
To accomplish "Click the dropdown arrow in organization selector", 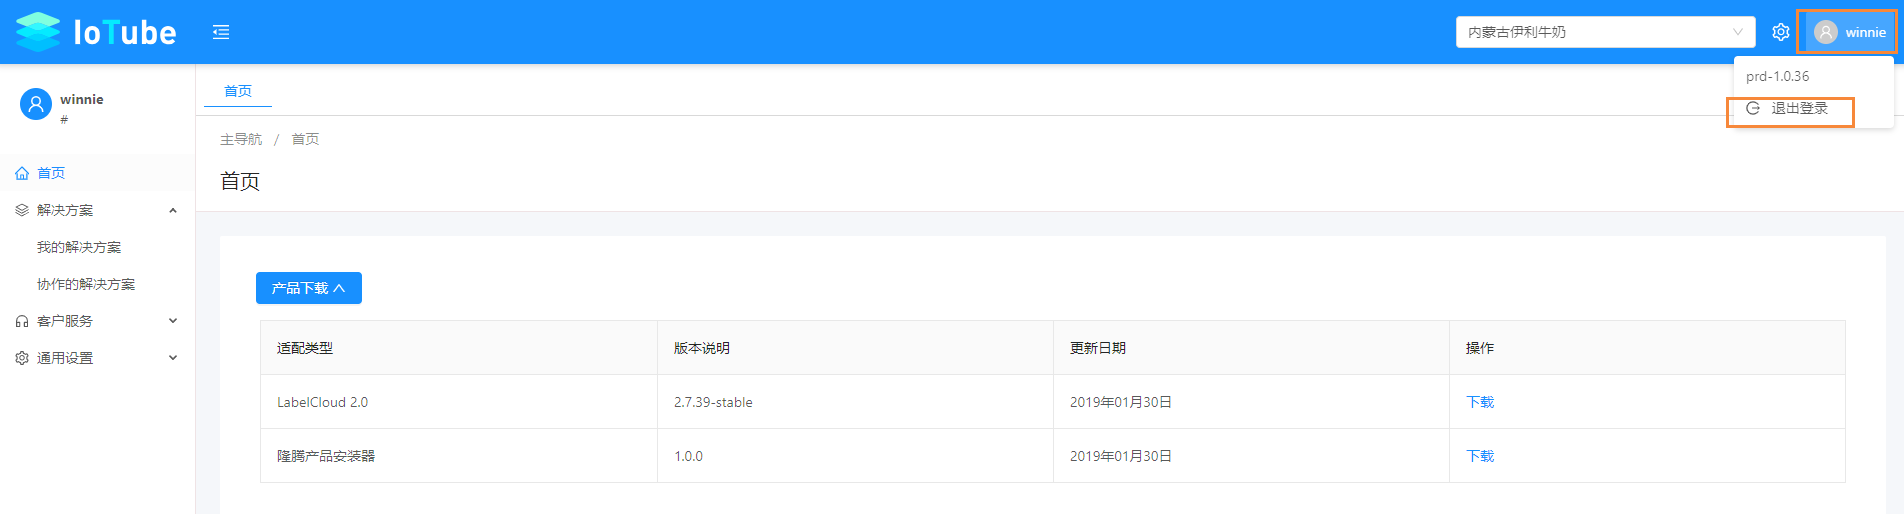I will click(x=1738, y=32).
